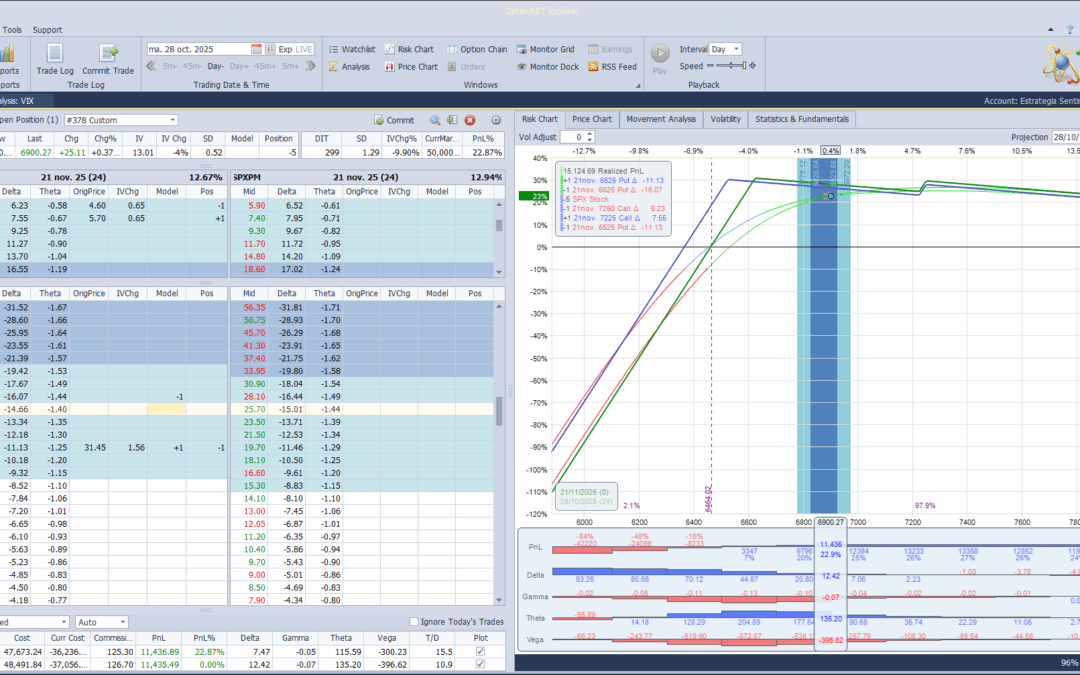Click the Vol Adjust input field

click(572, 137)
